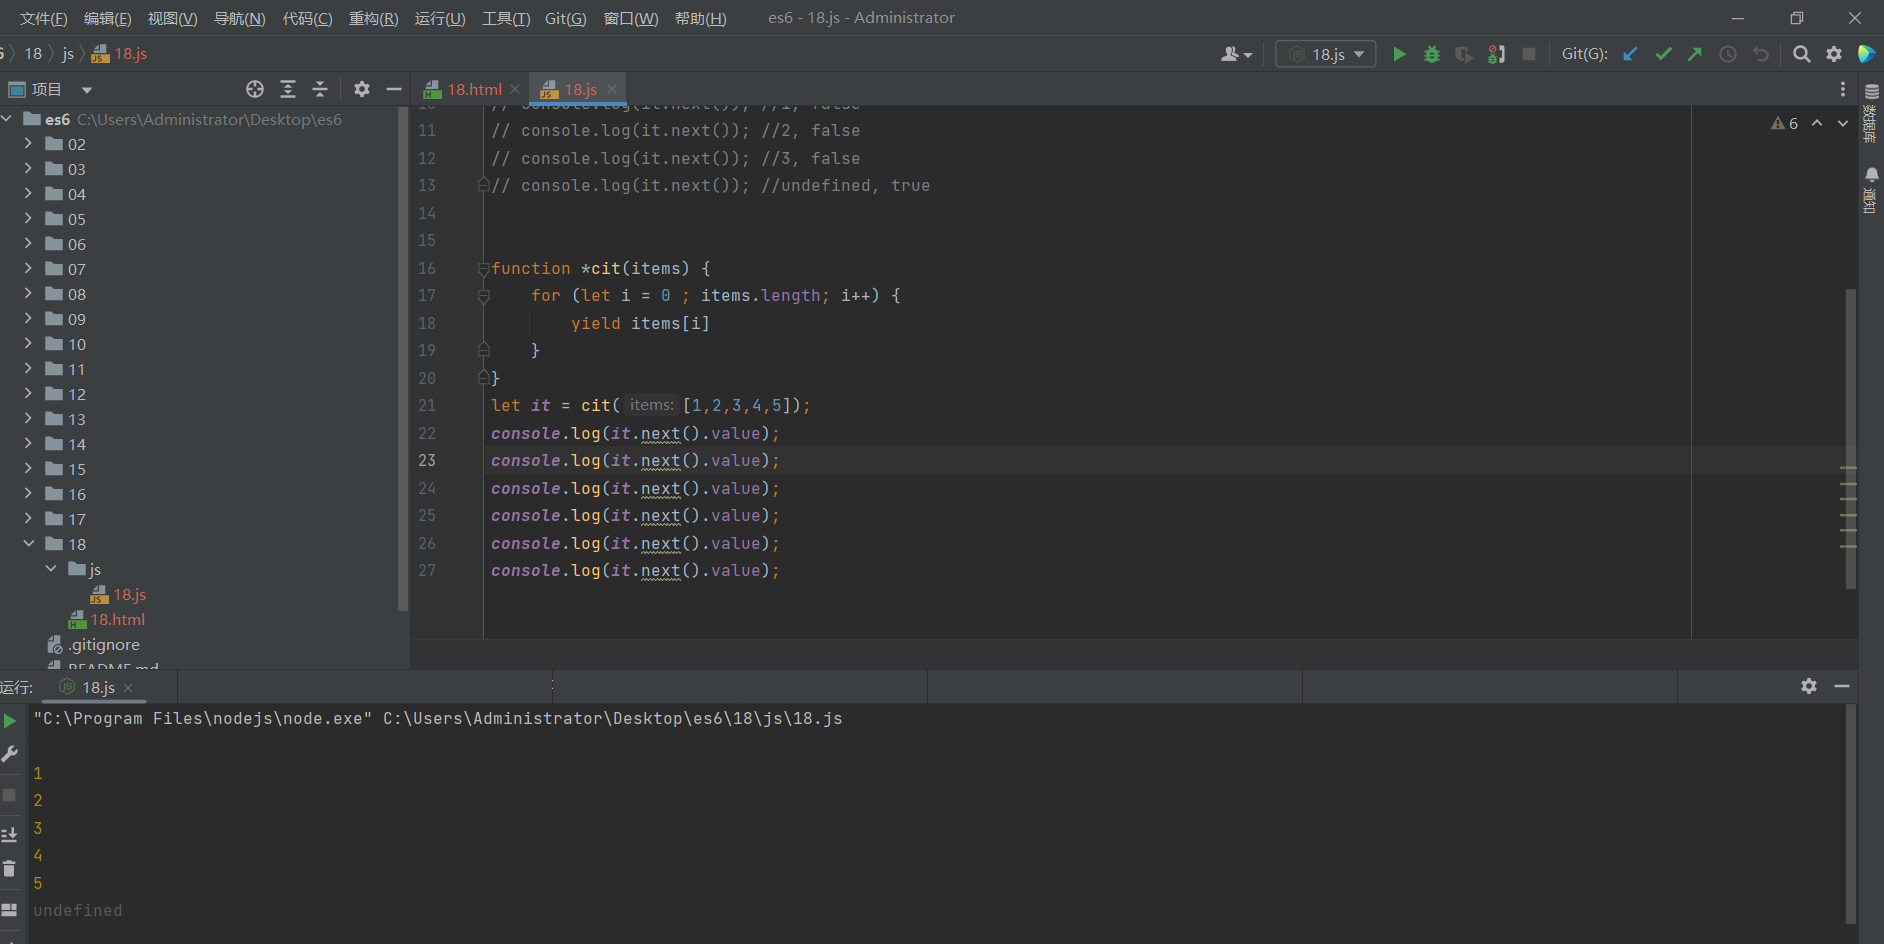Open the code-with-me user icon dropdown

[1236, 54]
